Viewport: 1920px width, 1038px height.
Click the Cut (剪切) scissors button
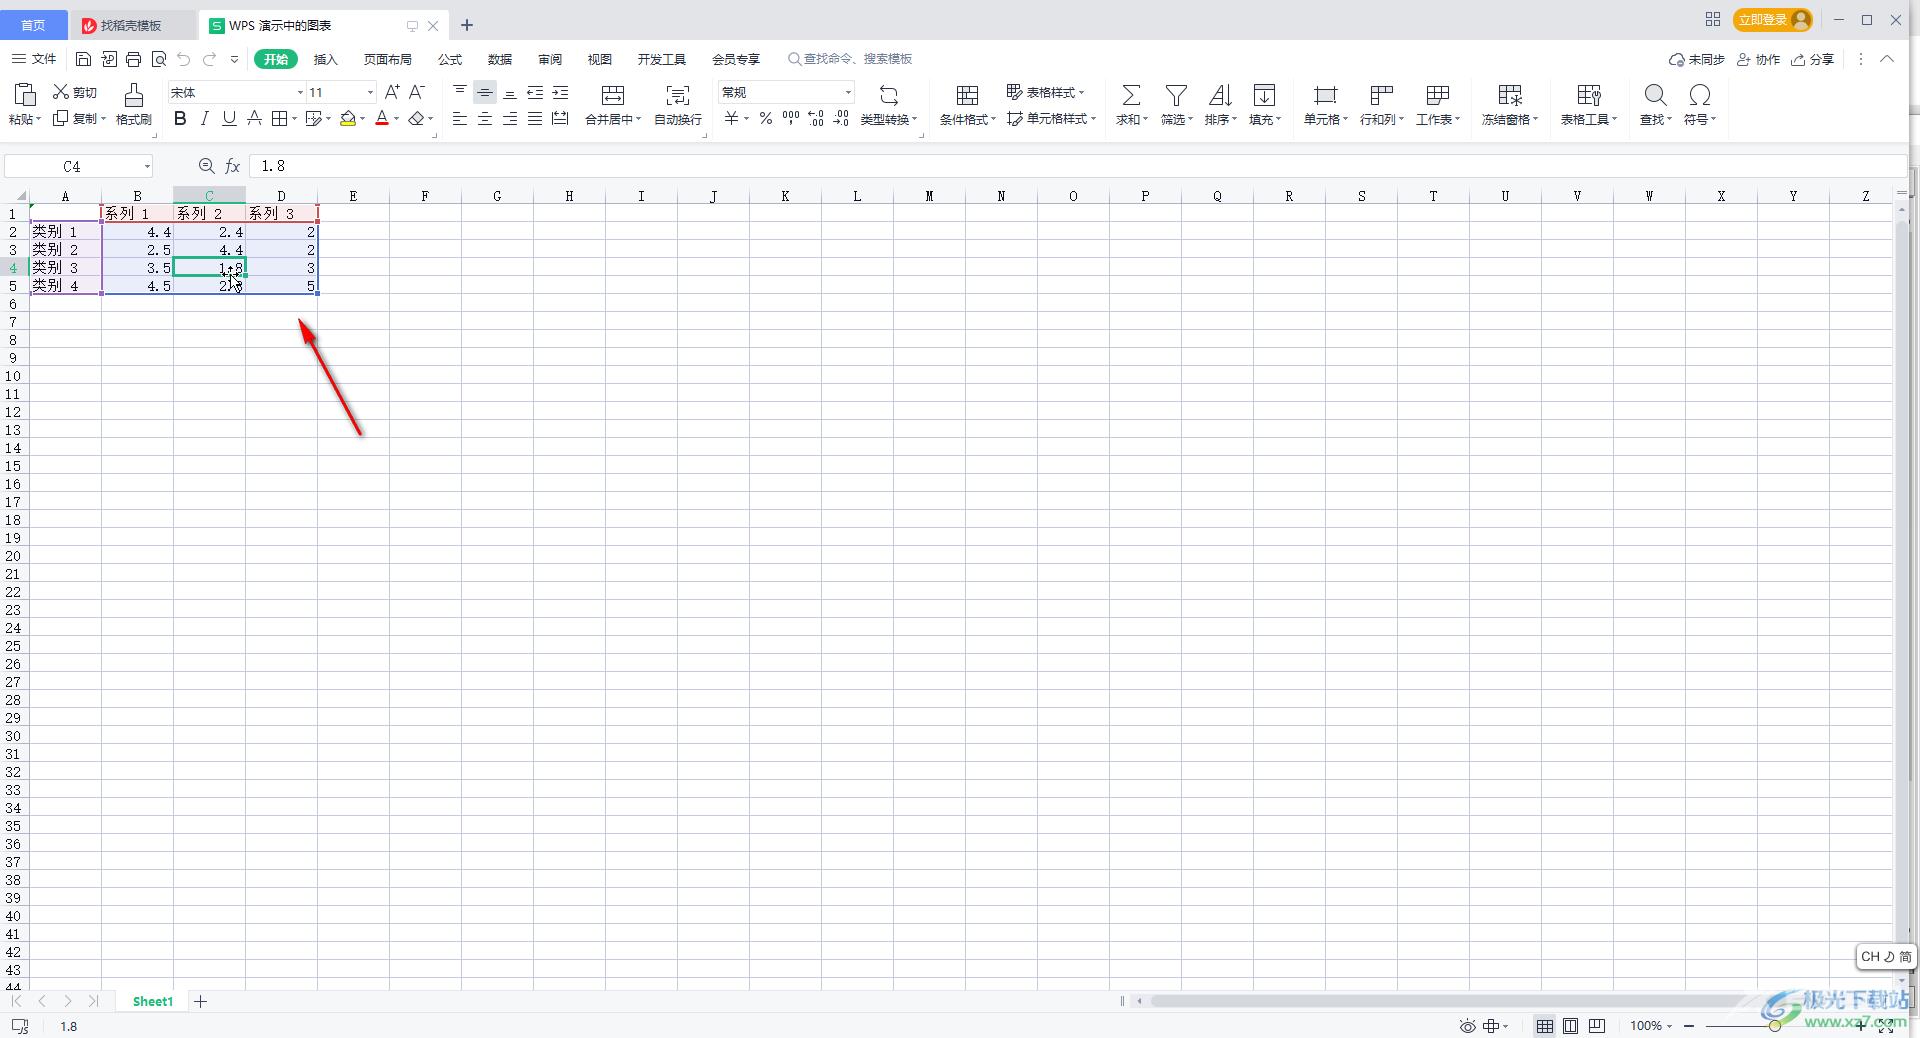[75, 92]
